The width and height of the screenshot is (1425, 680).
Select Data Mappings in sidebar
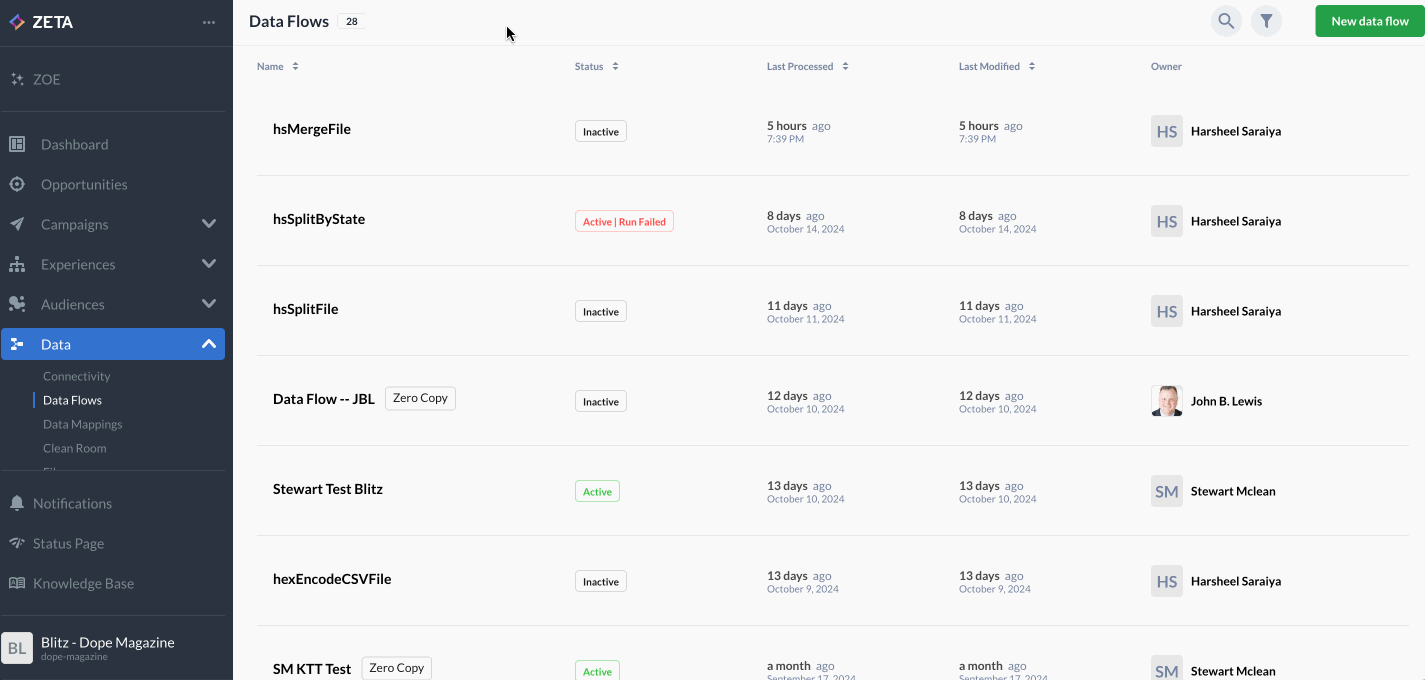point(82,424)
